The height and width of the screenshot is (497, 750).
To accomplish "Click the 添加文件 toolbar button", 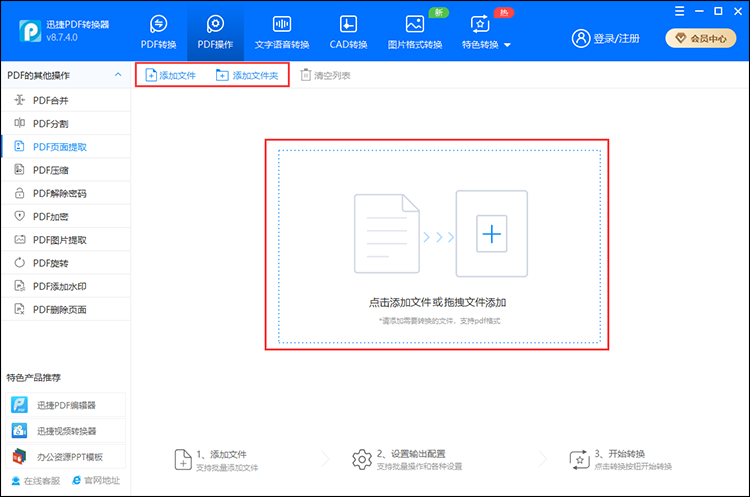I will coord(171,75).
